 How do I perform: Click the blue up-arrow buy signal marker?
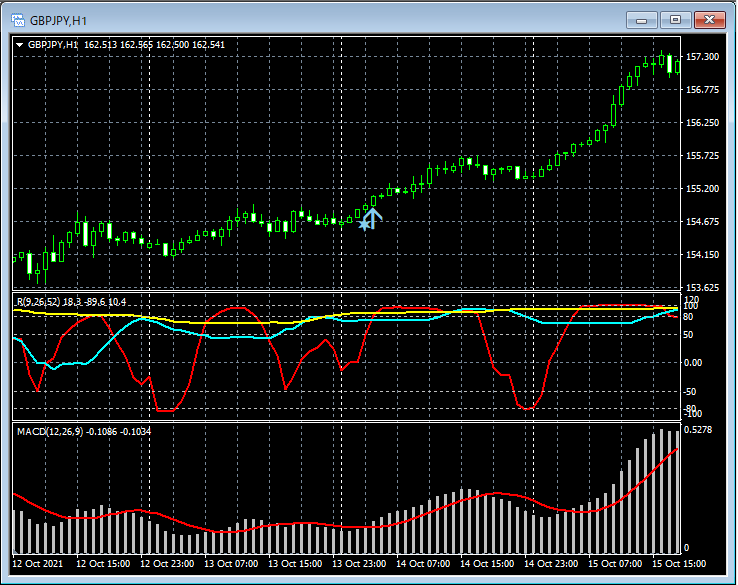[x=373, y=216]
